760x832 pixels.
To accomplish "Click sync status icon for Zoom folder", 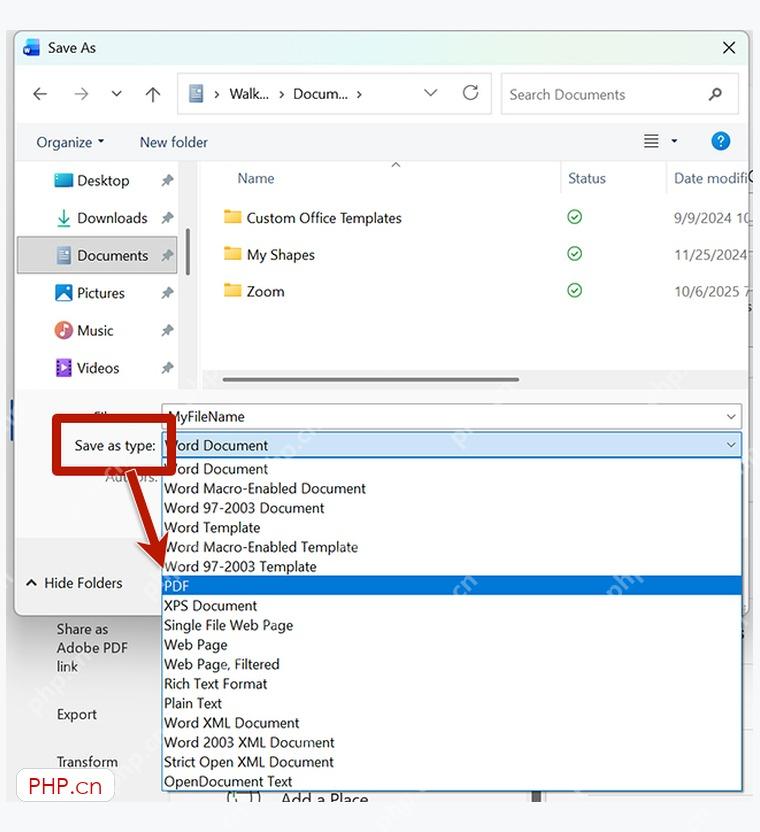I will click(x=574, y=290).
